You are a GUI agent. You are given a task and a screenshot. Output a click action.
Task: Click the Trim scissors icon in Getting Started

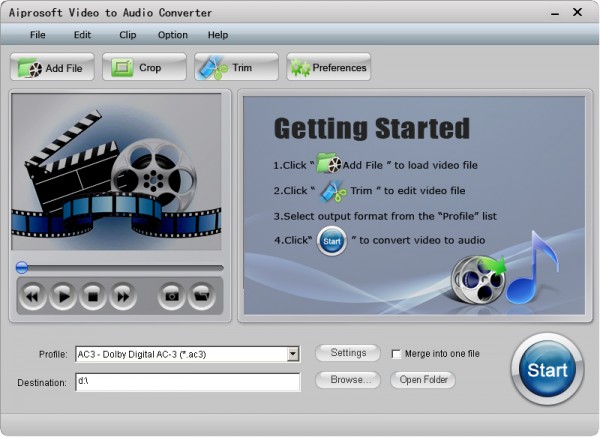(x=333, y=191)
